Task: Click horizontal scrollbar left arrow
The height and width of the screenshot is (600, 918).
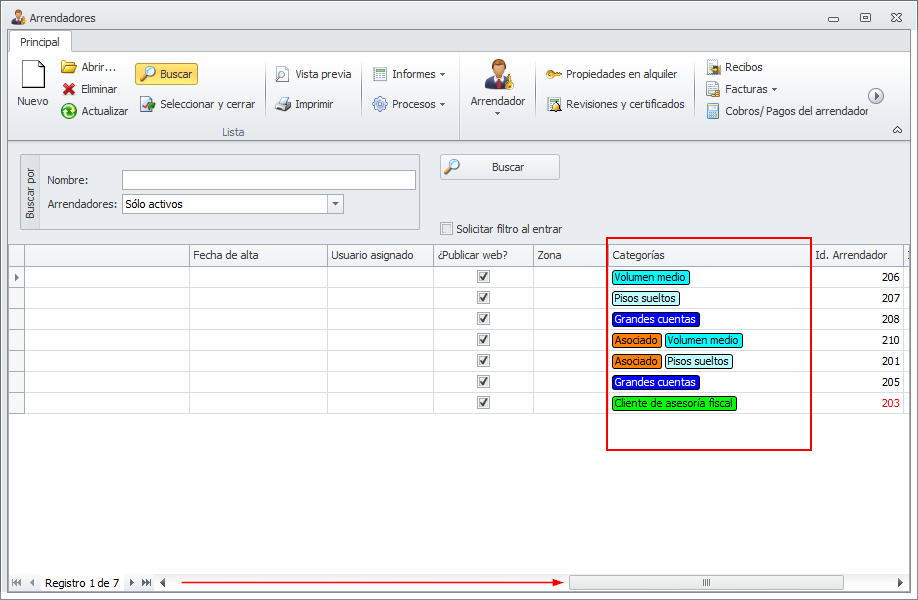Action: 163,582
